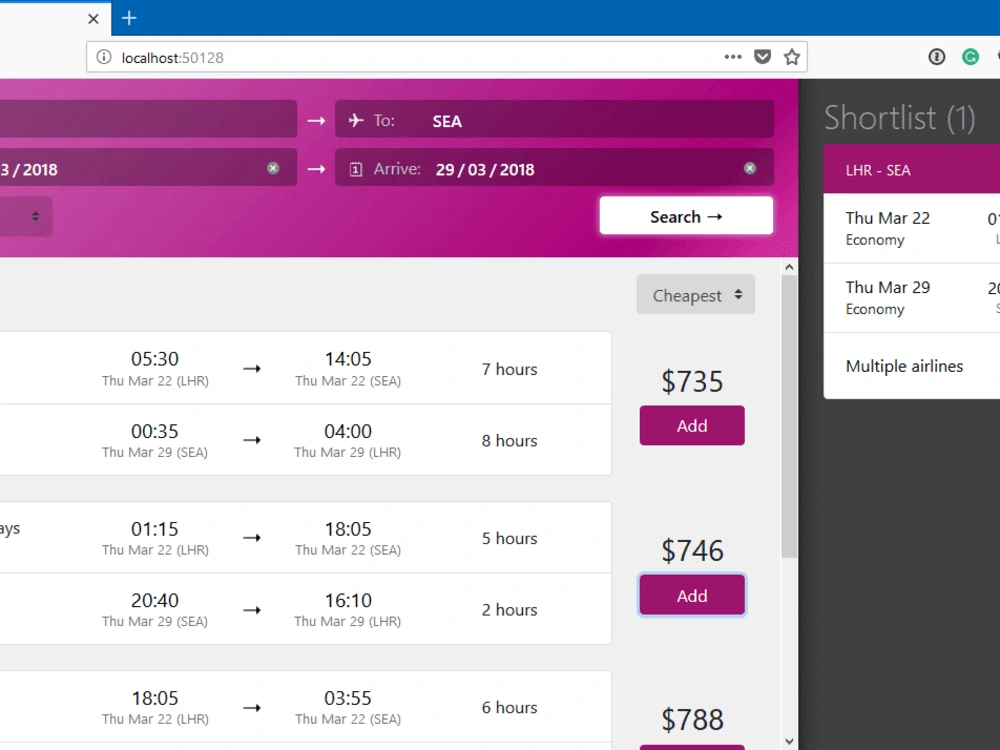Click the 6 hours duration
Screen dimensions: 1000x750
pyautogui.click(x=510, y=707)
